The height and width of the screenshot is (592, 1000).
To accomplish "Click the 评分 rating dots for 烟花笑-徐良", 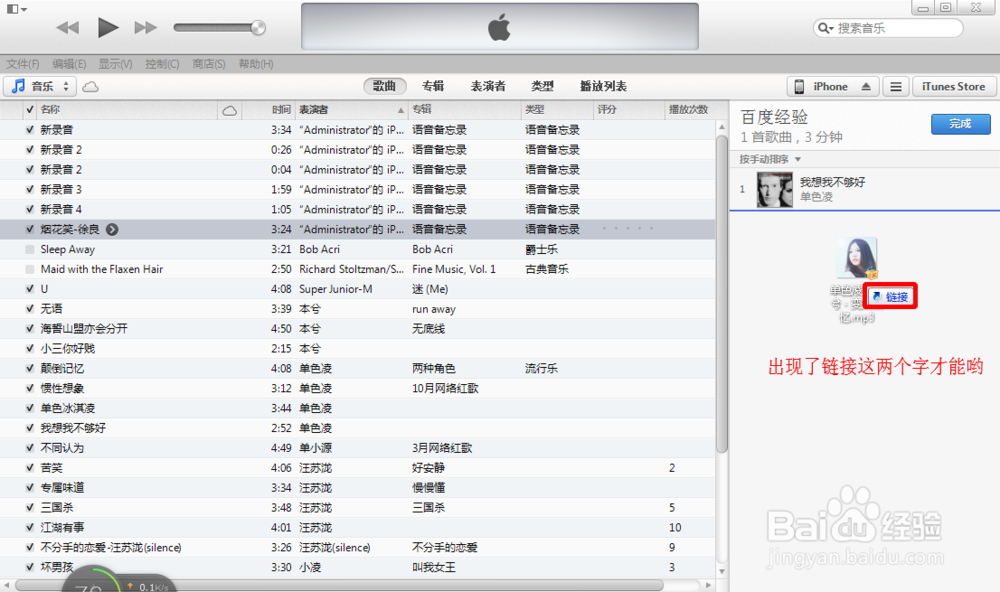I will click(628, 228).
